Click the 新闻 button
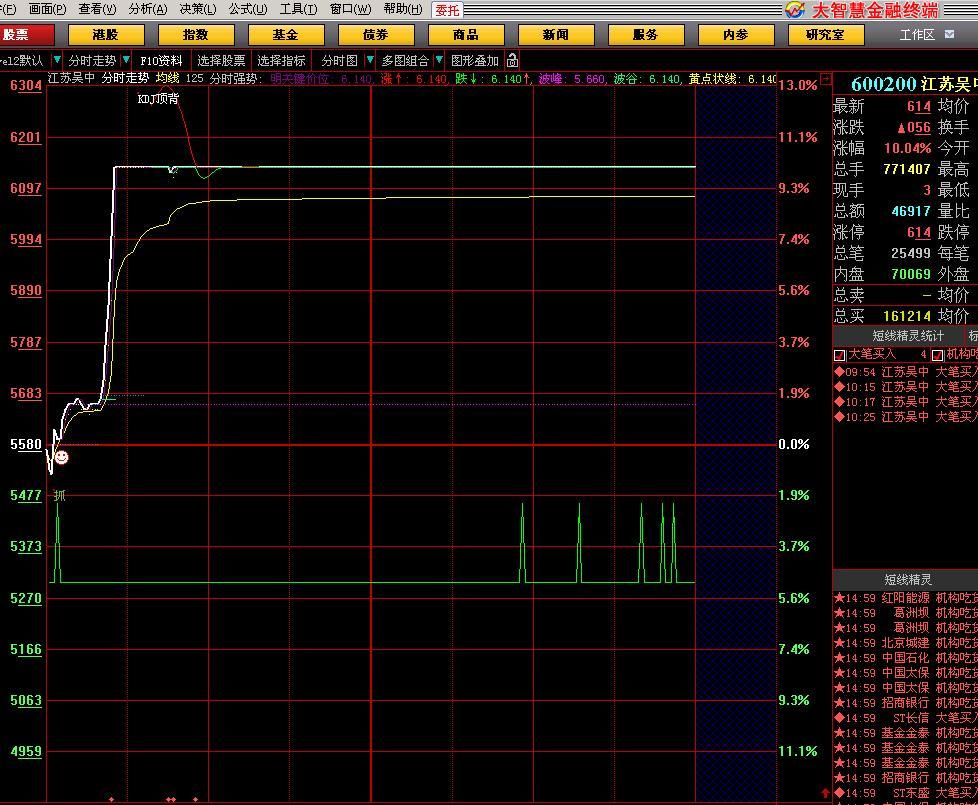The image size is (978, 805). [x=556, y=35]
